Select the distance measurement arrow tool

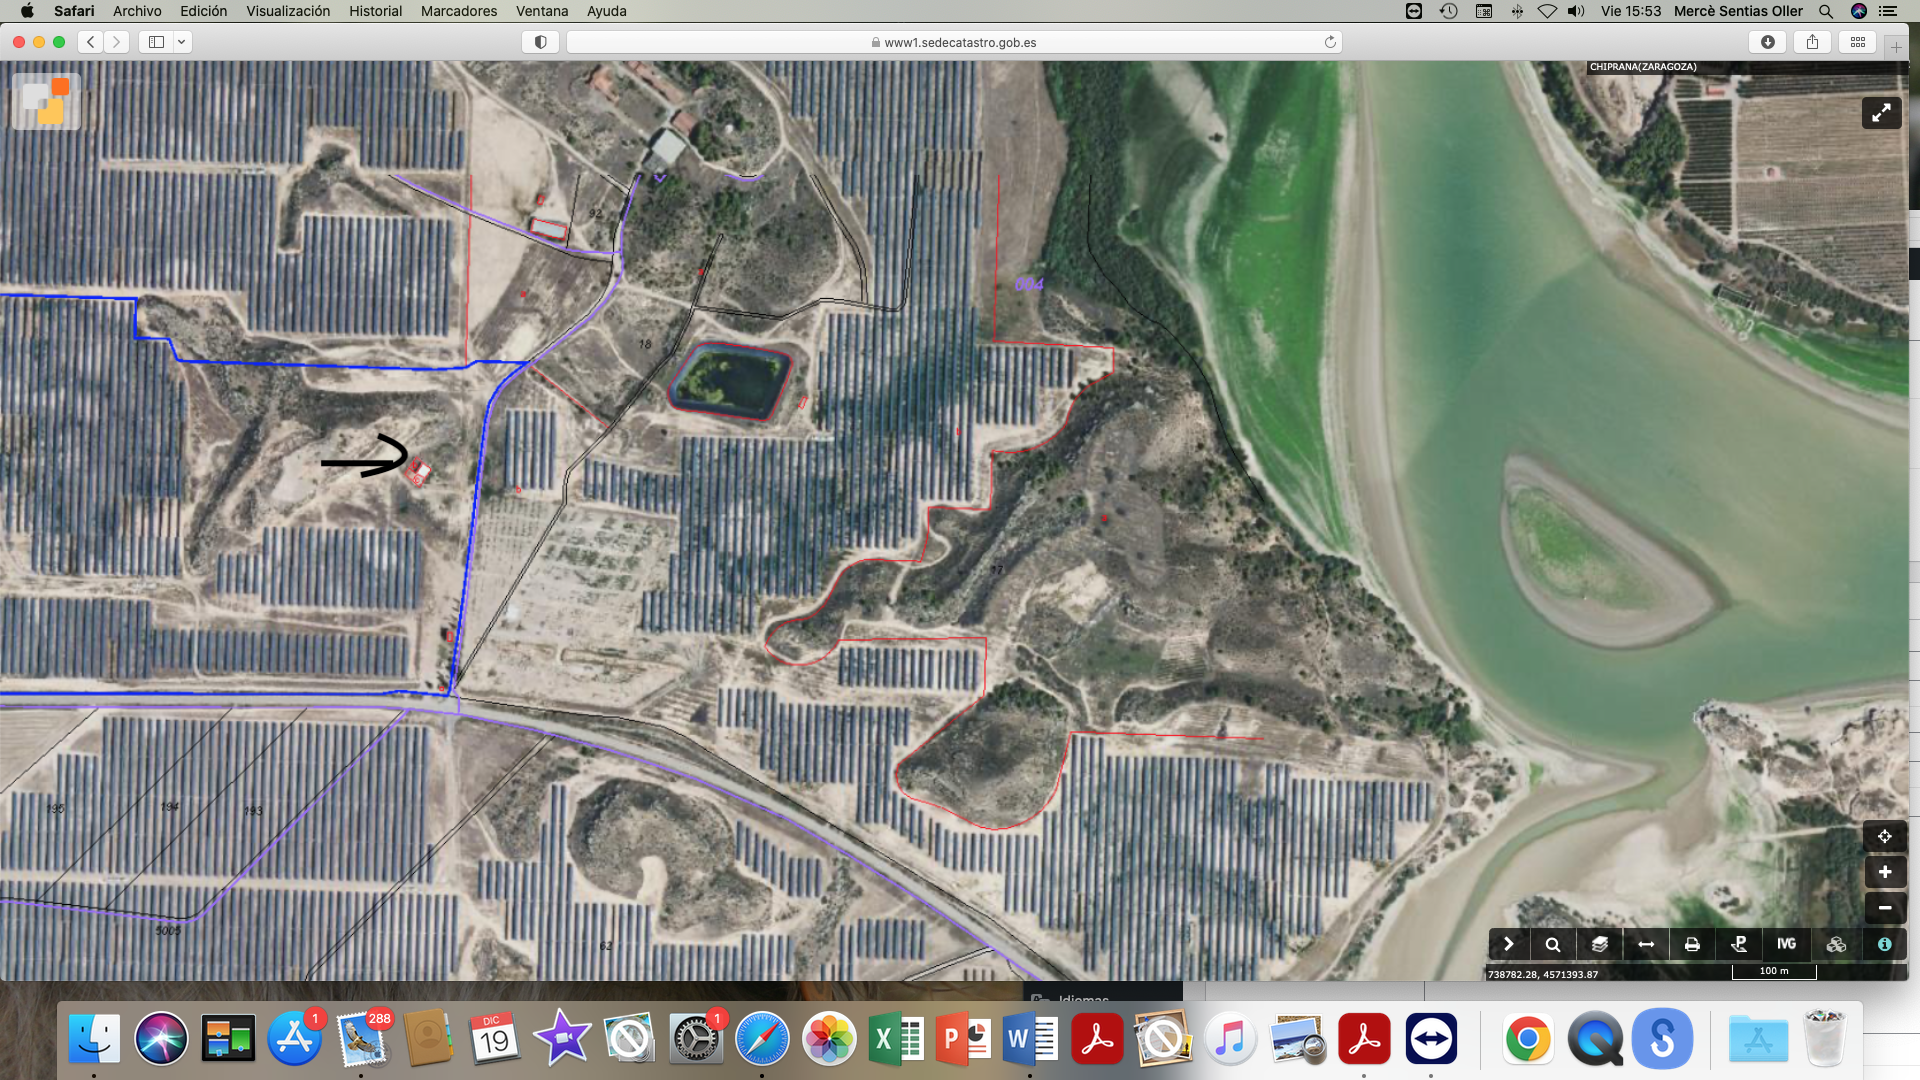pos(1646,944)
